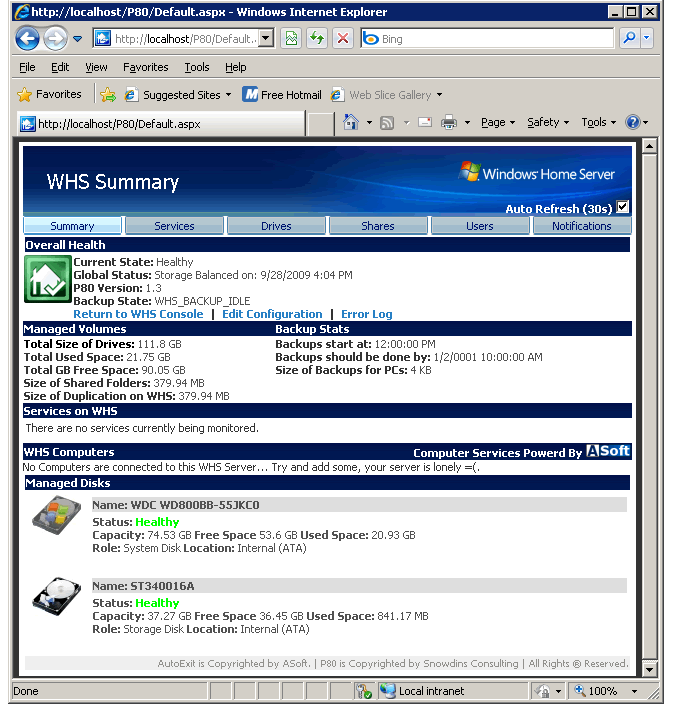
Task: Stop loading with the red X icon
Action: [x=343, y=39]
